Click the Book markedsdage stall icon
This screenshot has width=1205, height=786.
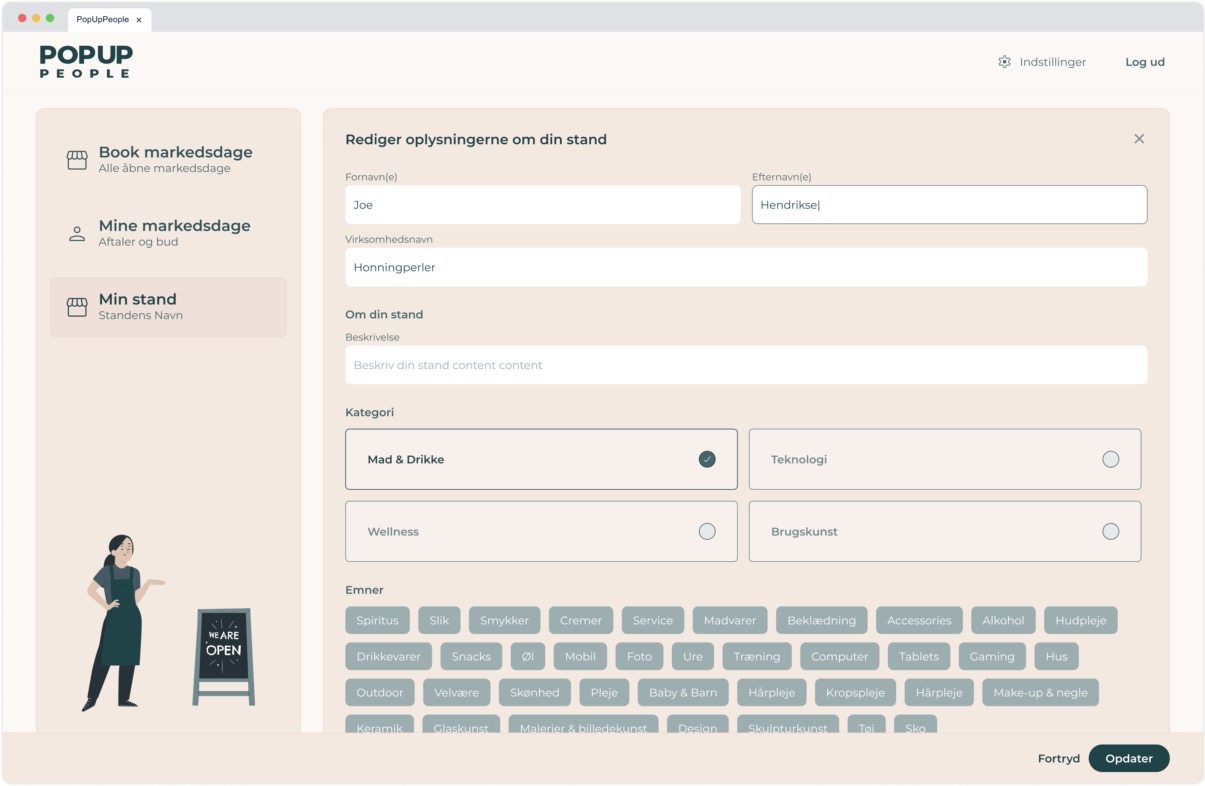(75, 158)
